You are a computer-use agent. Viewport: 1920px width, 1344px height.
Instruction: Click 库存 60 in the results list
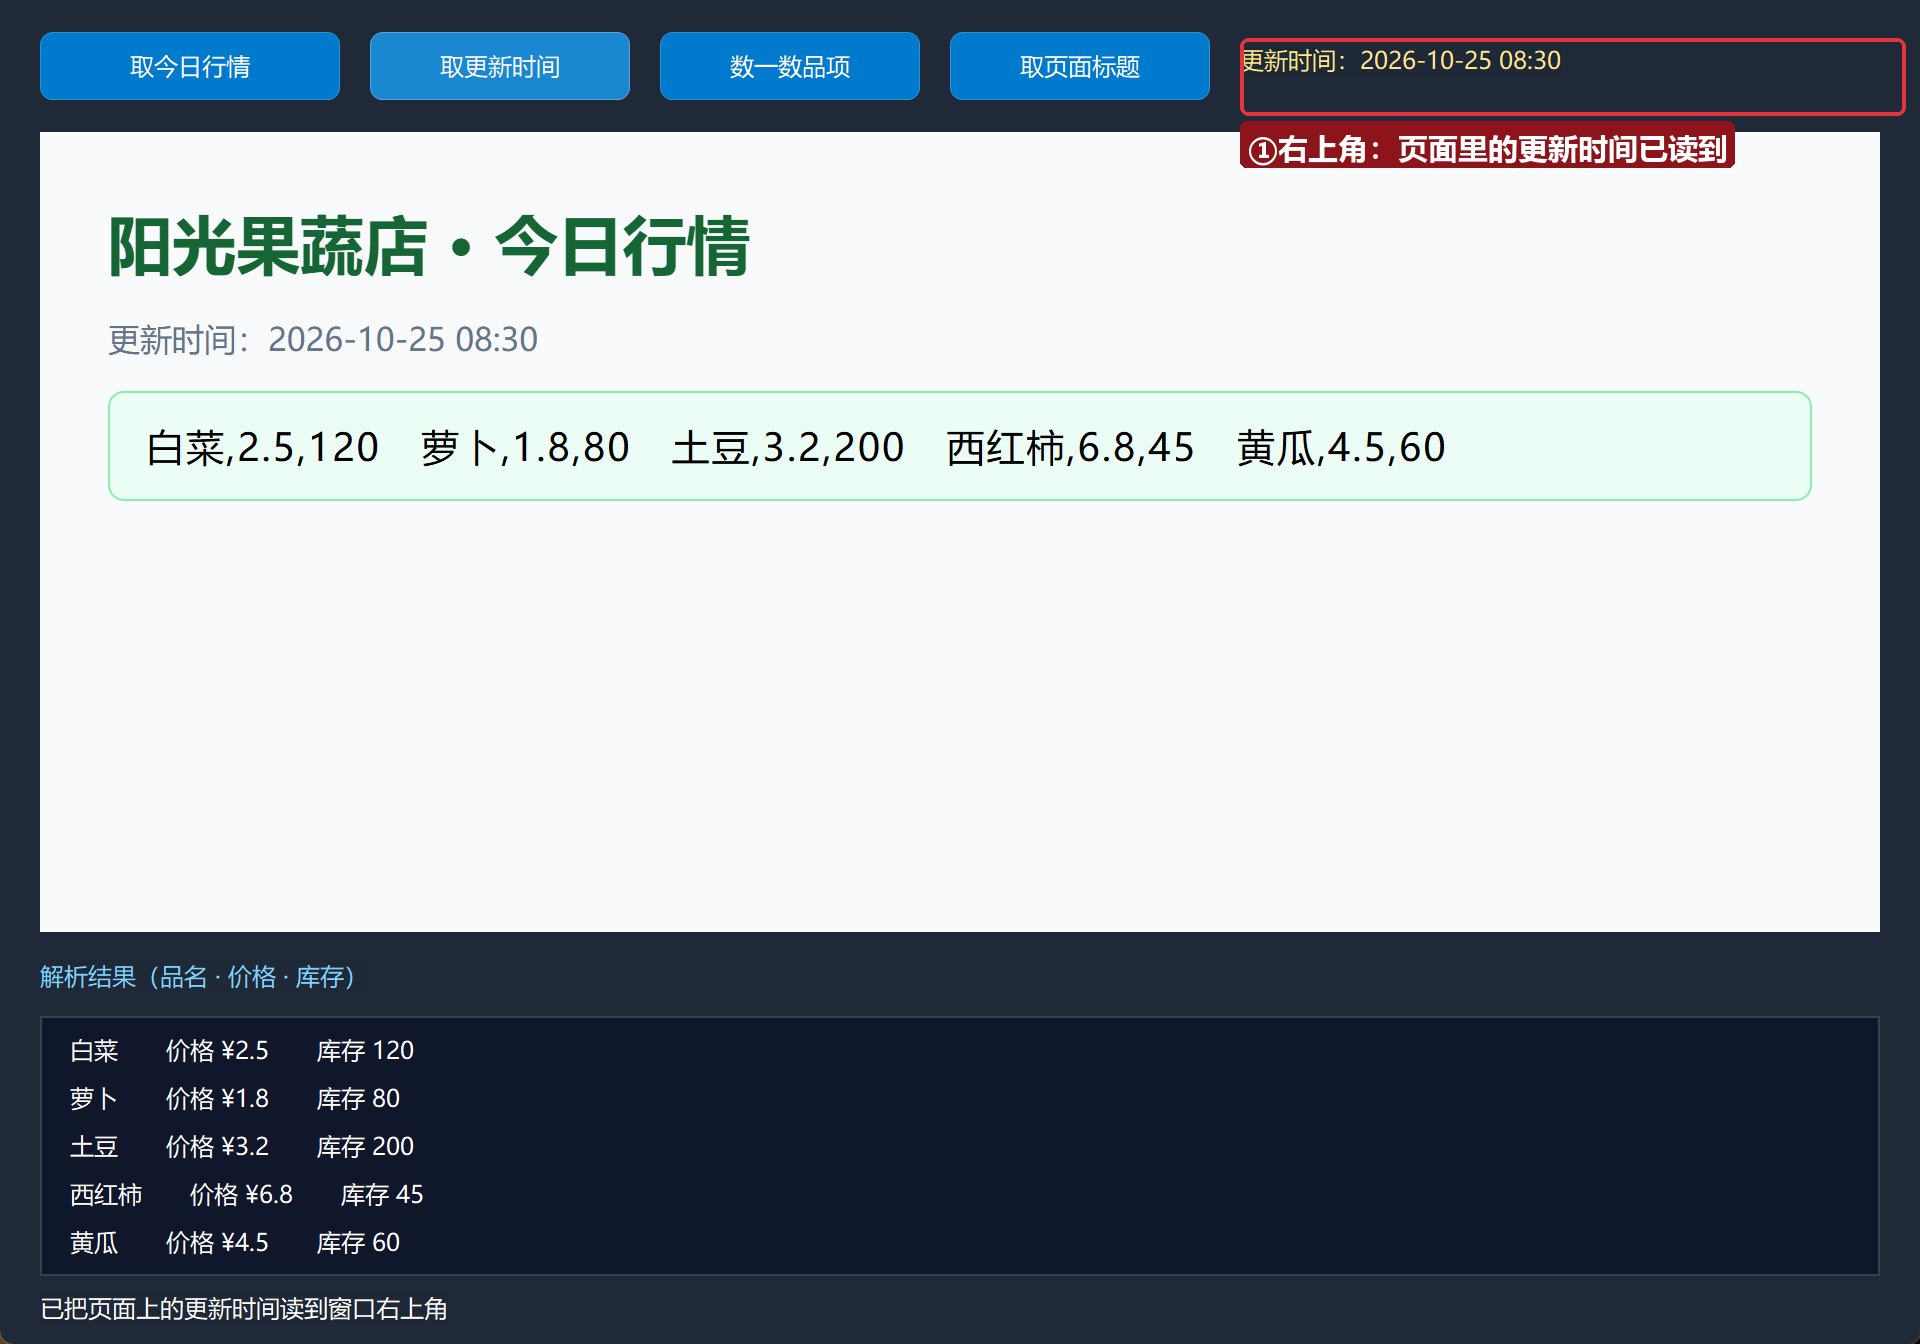click(x=358, y=1243)
